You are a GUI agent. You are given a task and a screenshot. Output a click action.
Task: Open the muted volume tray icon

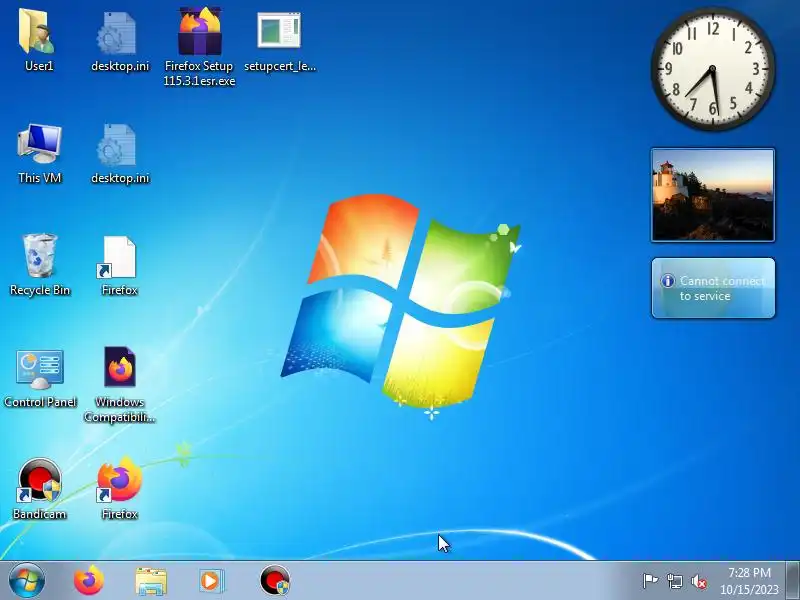tap(698, 581)
